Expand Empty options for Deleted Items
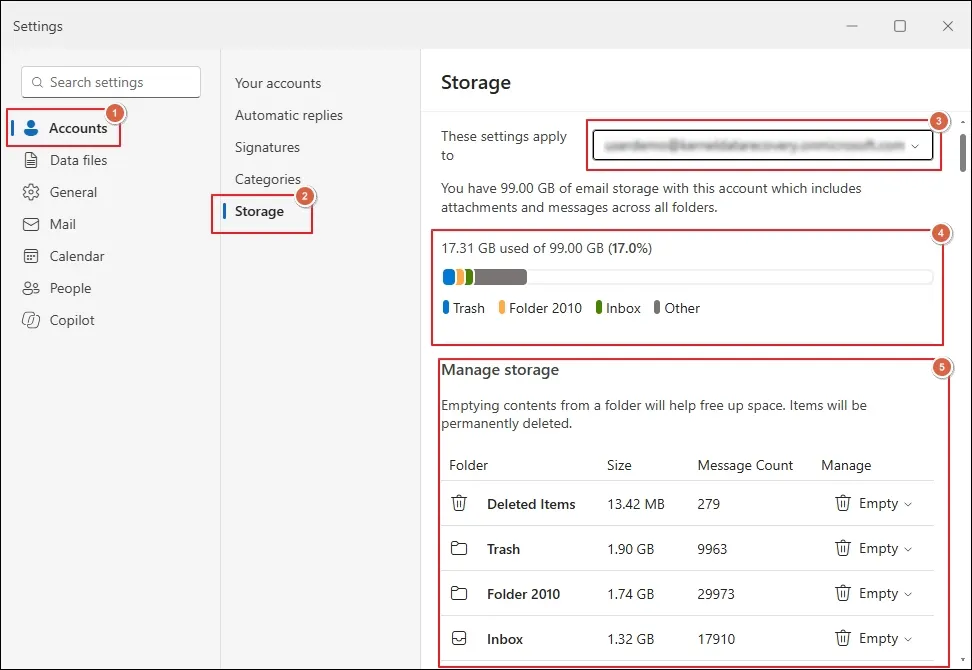Viewport: 972px width, 670px height. 908,505
